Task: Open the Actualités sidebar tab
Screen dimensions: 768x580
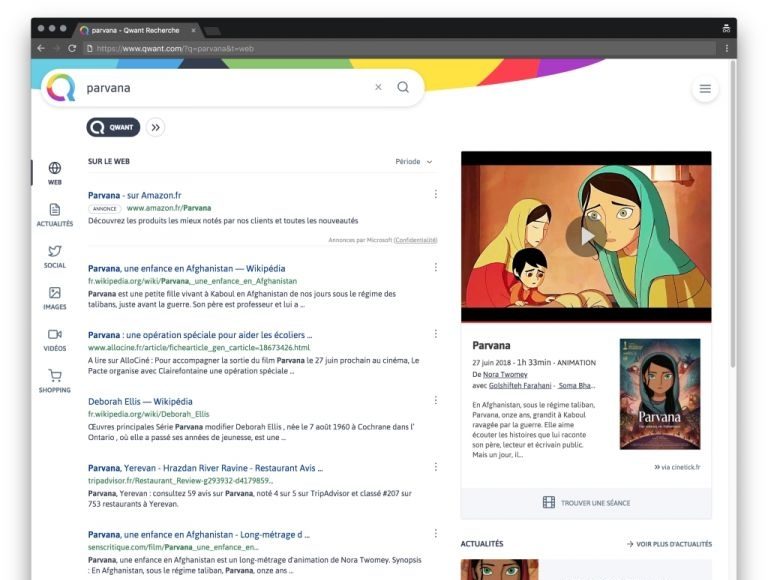Action: [55, 215]
